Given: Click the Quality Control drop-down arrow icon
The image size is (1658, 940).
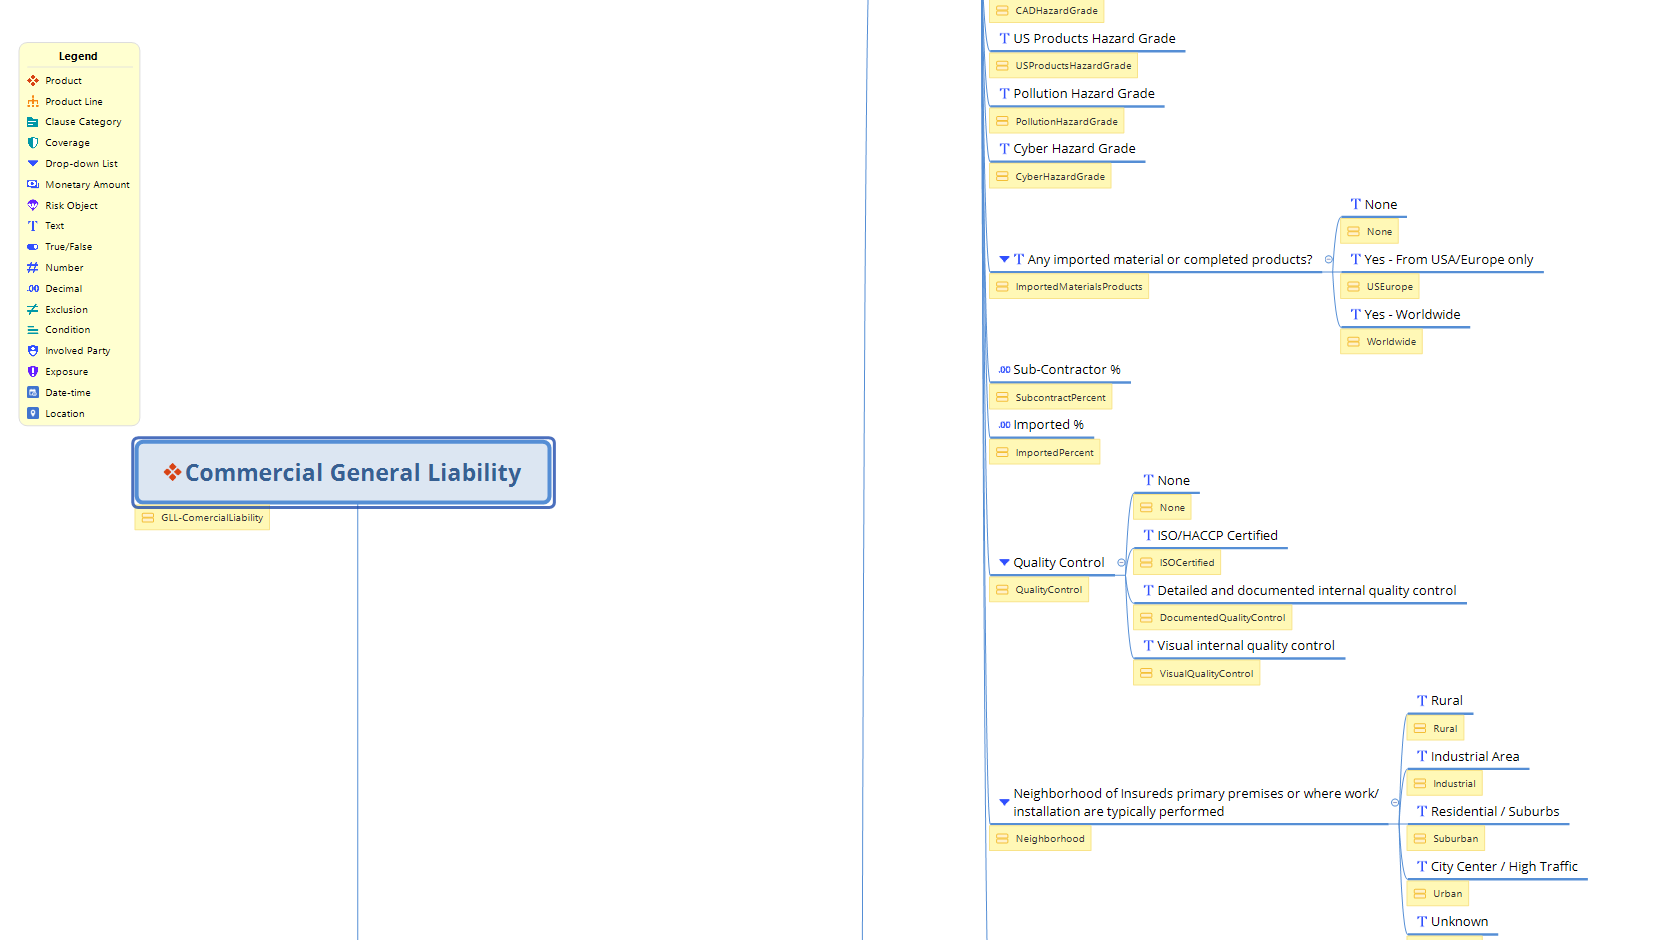Looking at the screenshot, I should (1004, 563).
